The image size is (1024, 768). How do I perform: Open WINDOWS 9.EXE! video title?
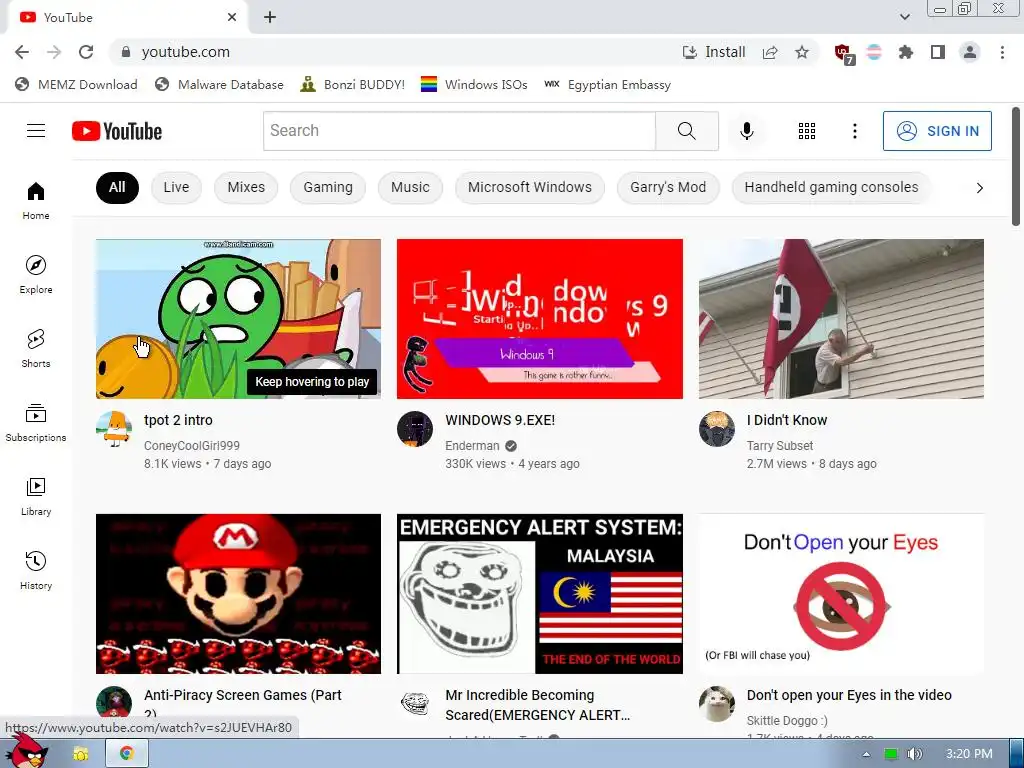[x=500, y=421]
